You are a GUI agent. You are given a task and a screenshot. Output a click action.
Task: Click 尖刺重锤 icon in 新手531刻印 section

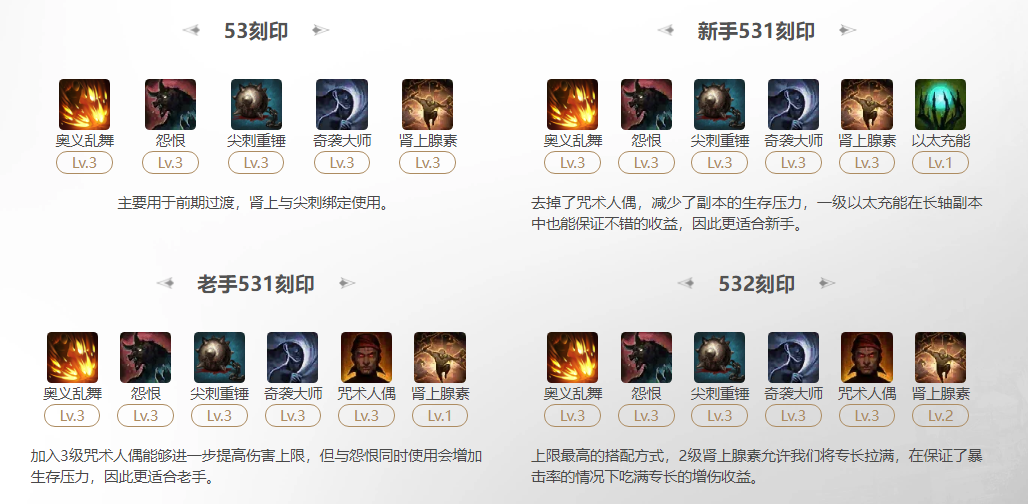[720, 104]
